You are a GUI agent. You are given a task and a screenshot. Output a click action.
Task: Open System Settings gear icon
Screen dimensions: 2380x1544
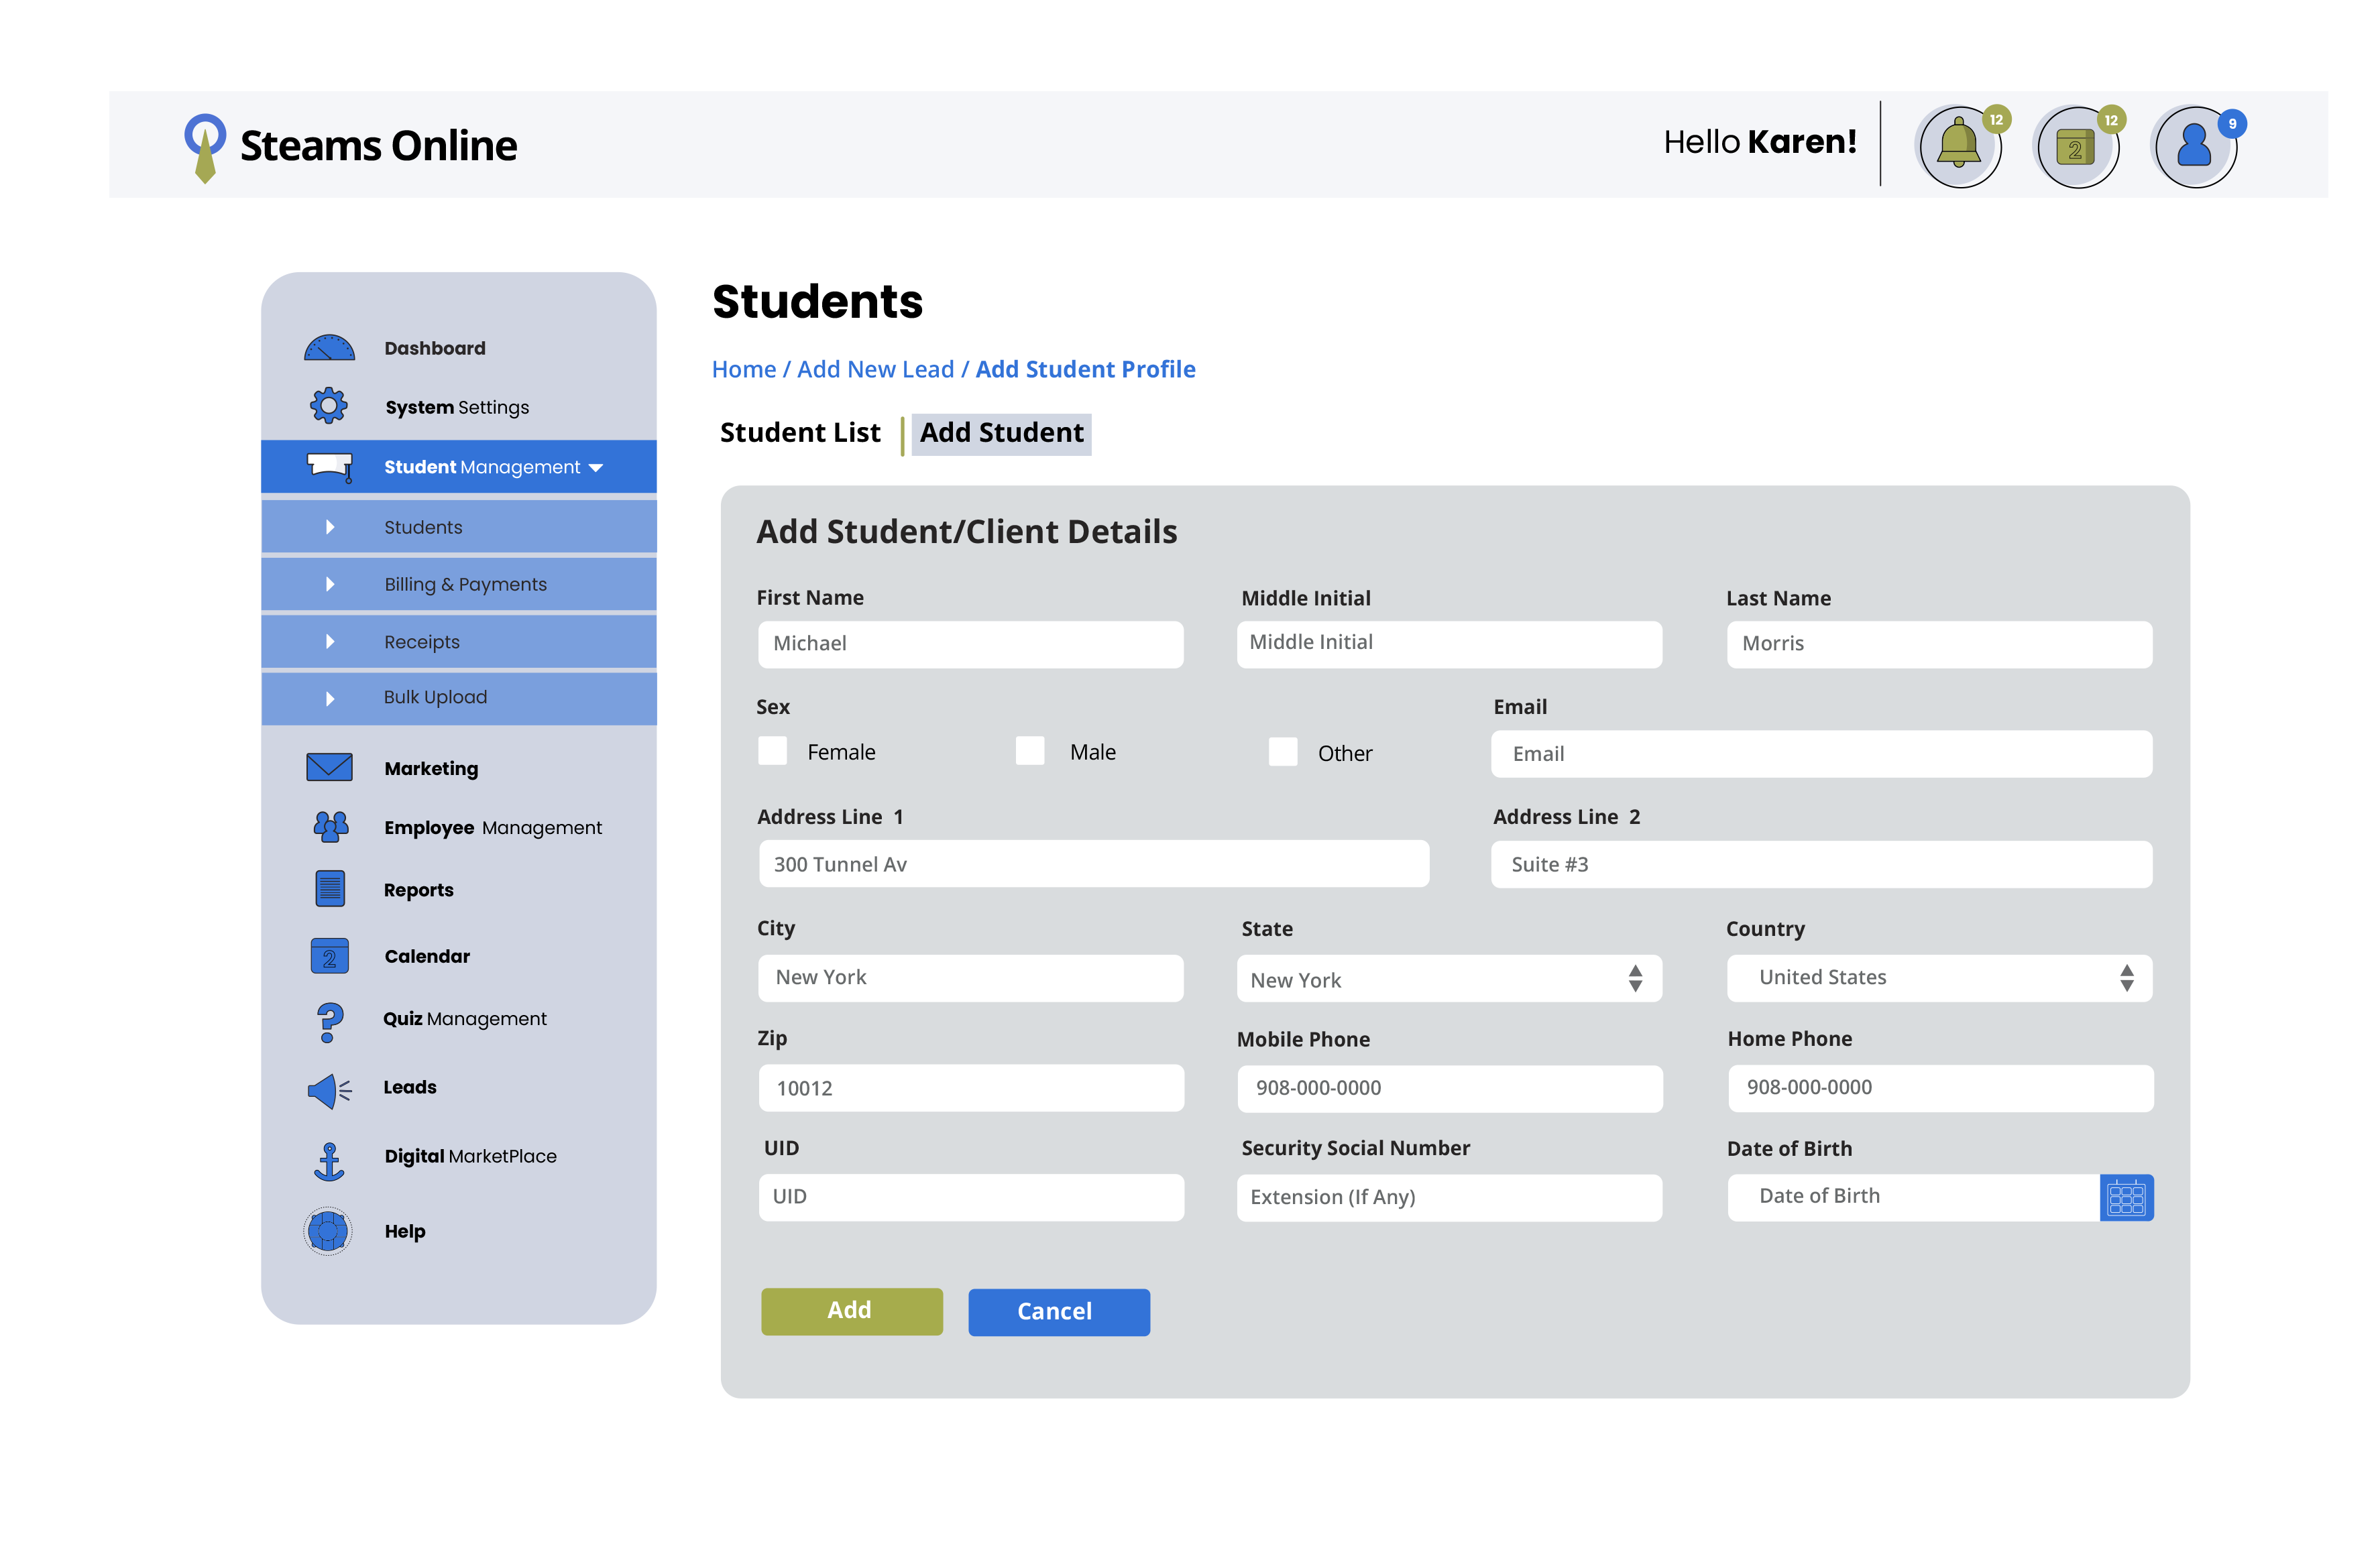(x=328, y=406)
